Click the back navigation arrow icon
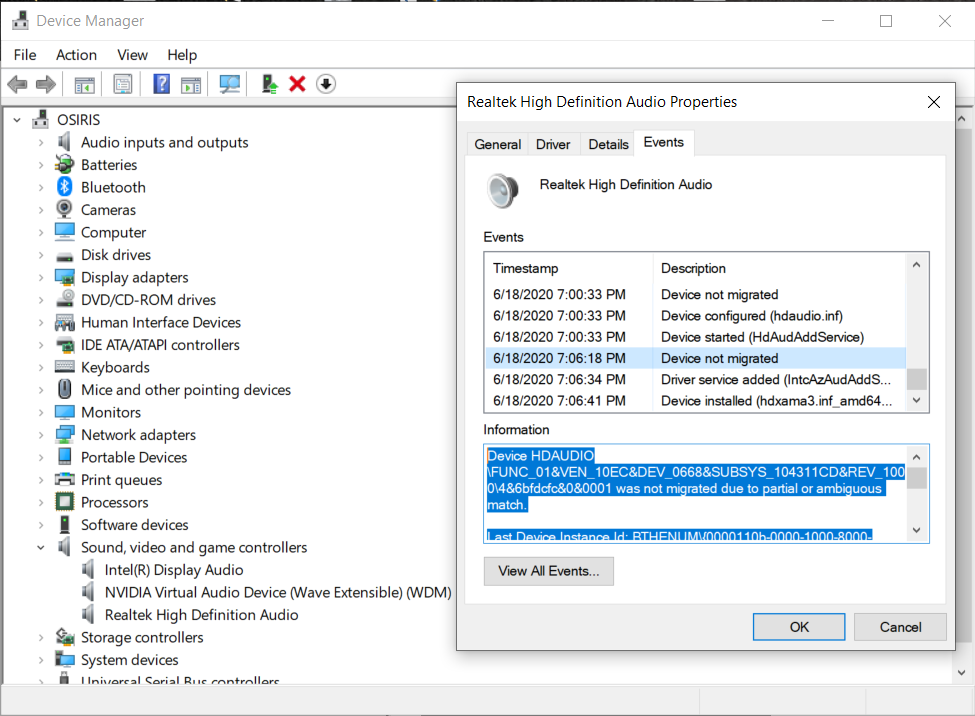This screenshot has height=716, width=975. [17, 84]
